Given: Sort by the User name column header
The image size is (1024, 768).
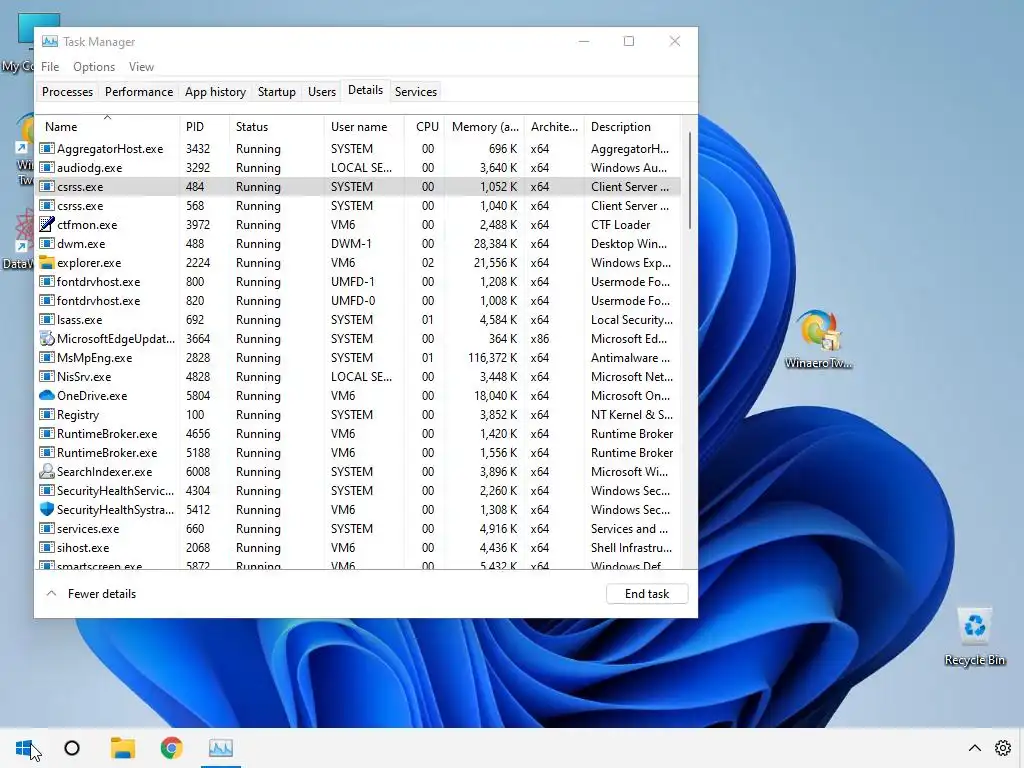Looking at the screenshot, I should tap(364, 127).
